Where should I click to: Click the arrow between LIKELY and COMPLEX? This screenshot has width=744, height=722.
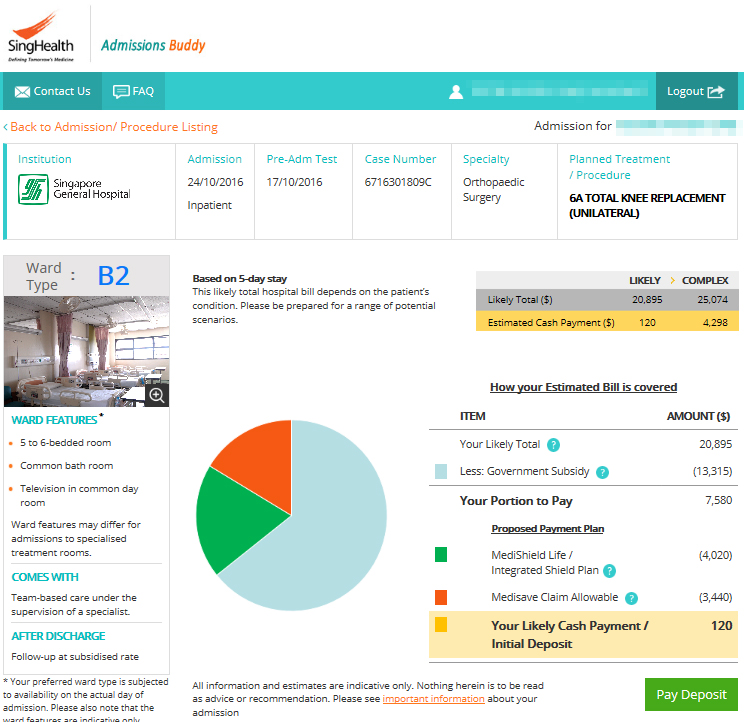point(672,280)
